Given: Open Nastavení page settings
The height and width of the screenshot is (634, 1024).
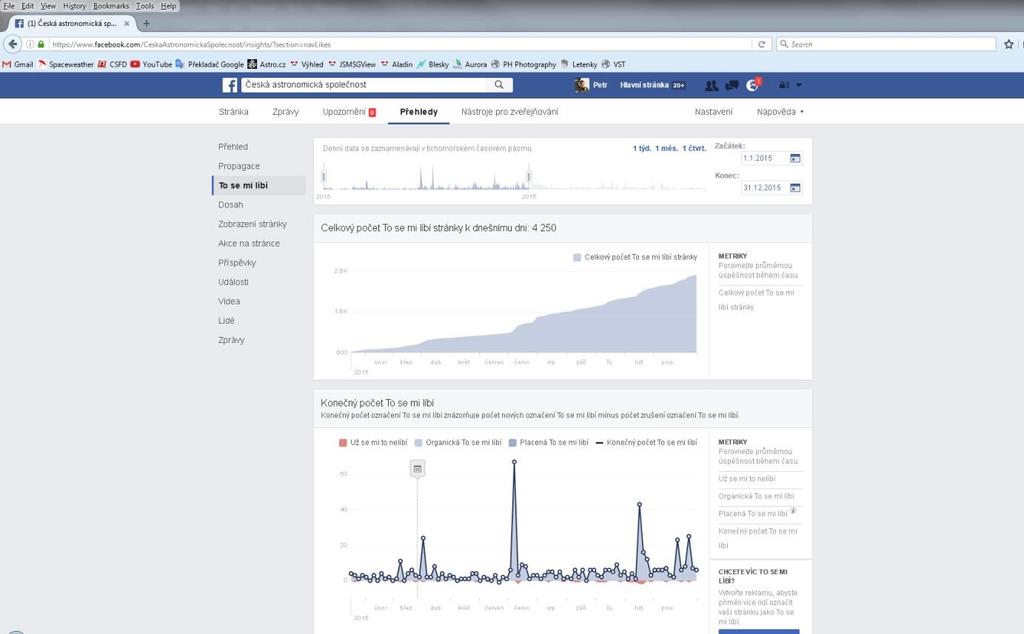Looking at the screenshot, I should [x=713, y=112].
